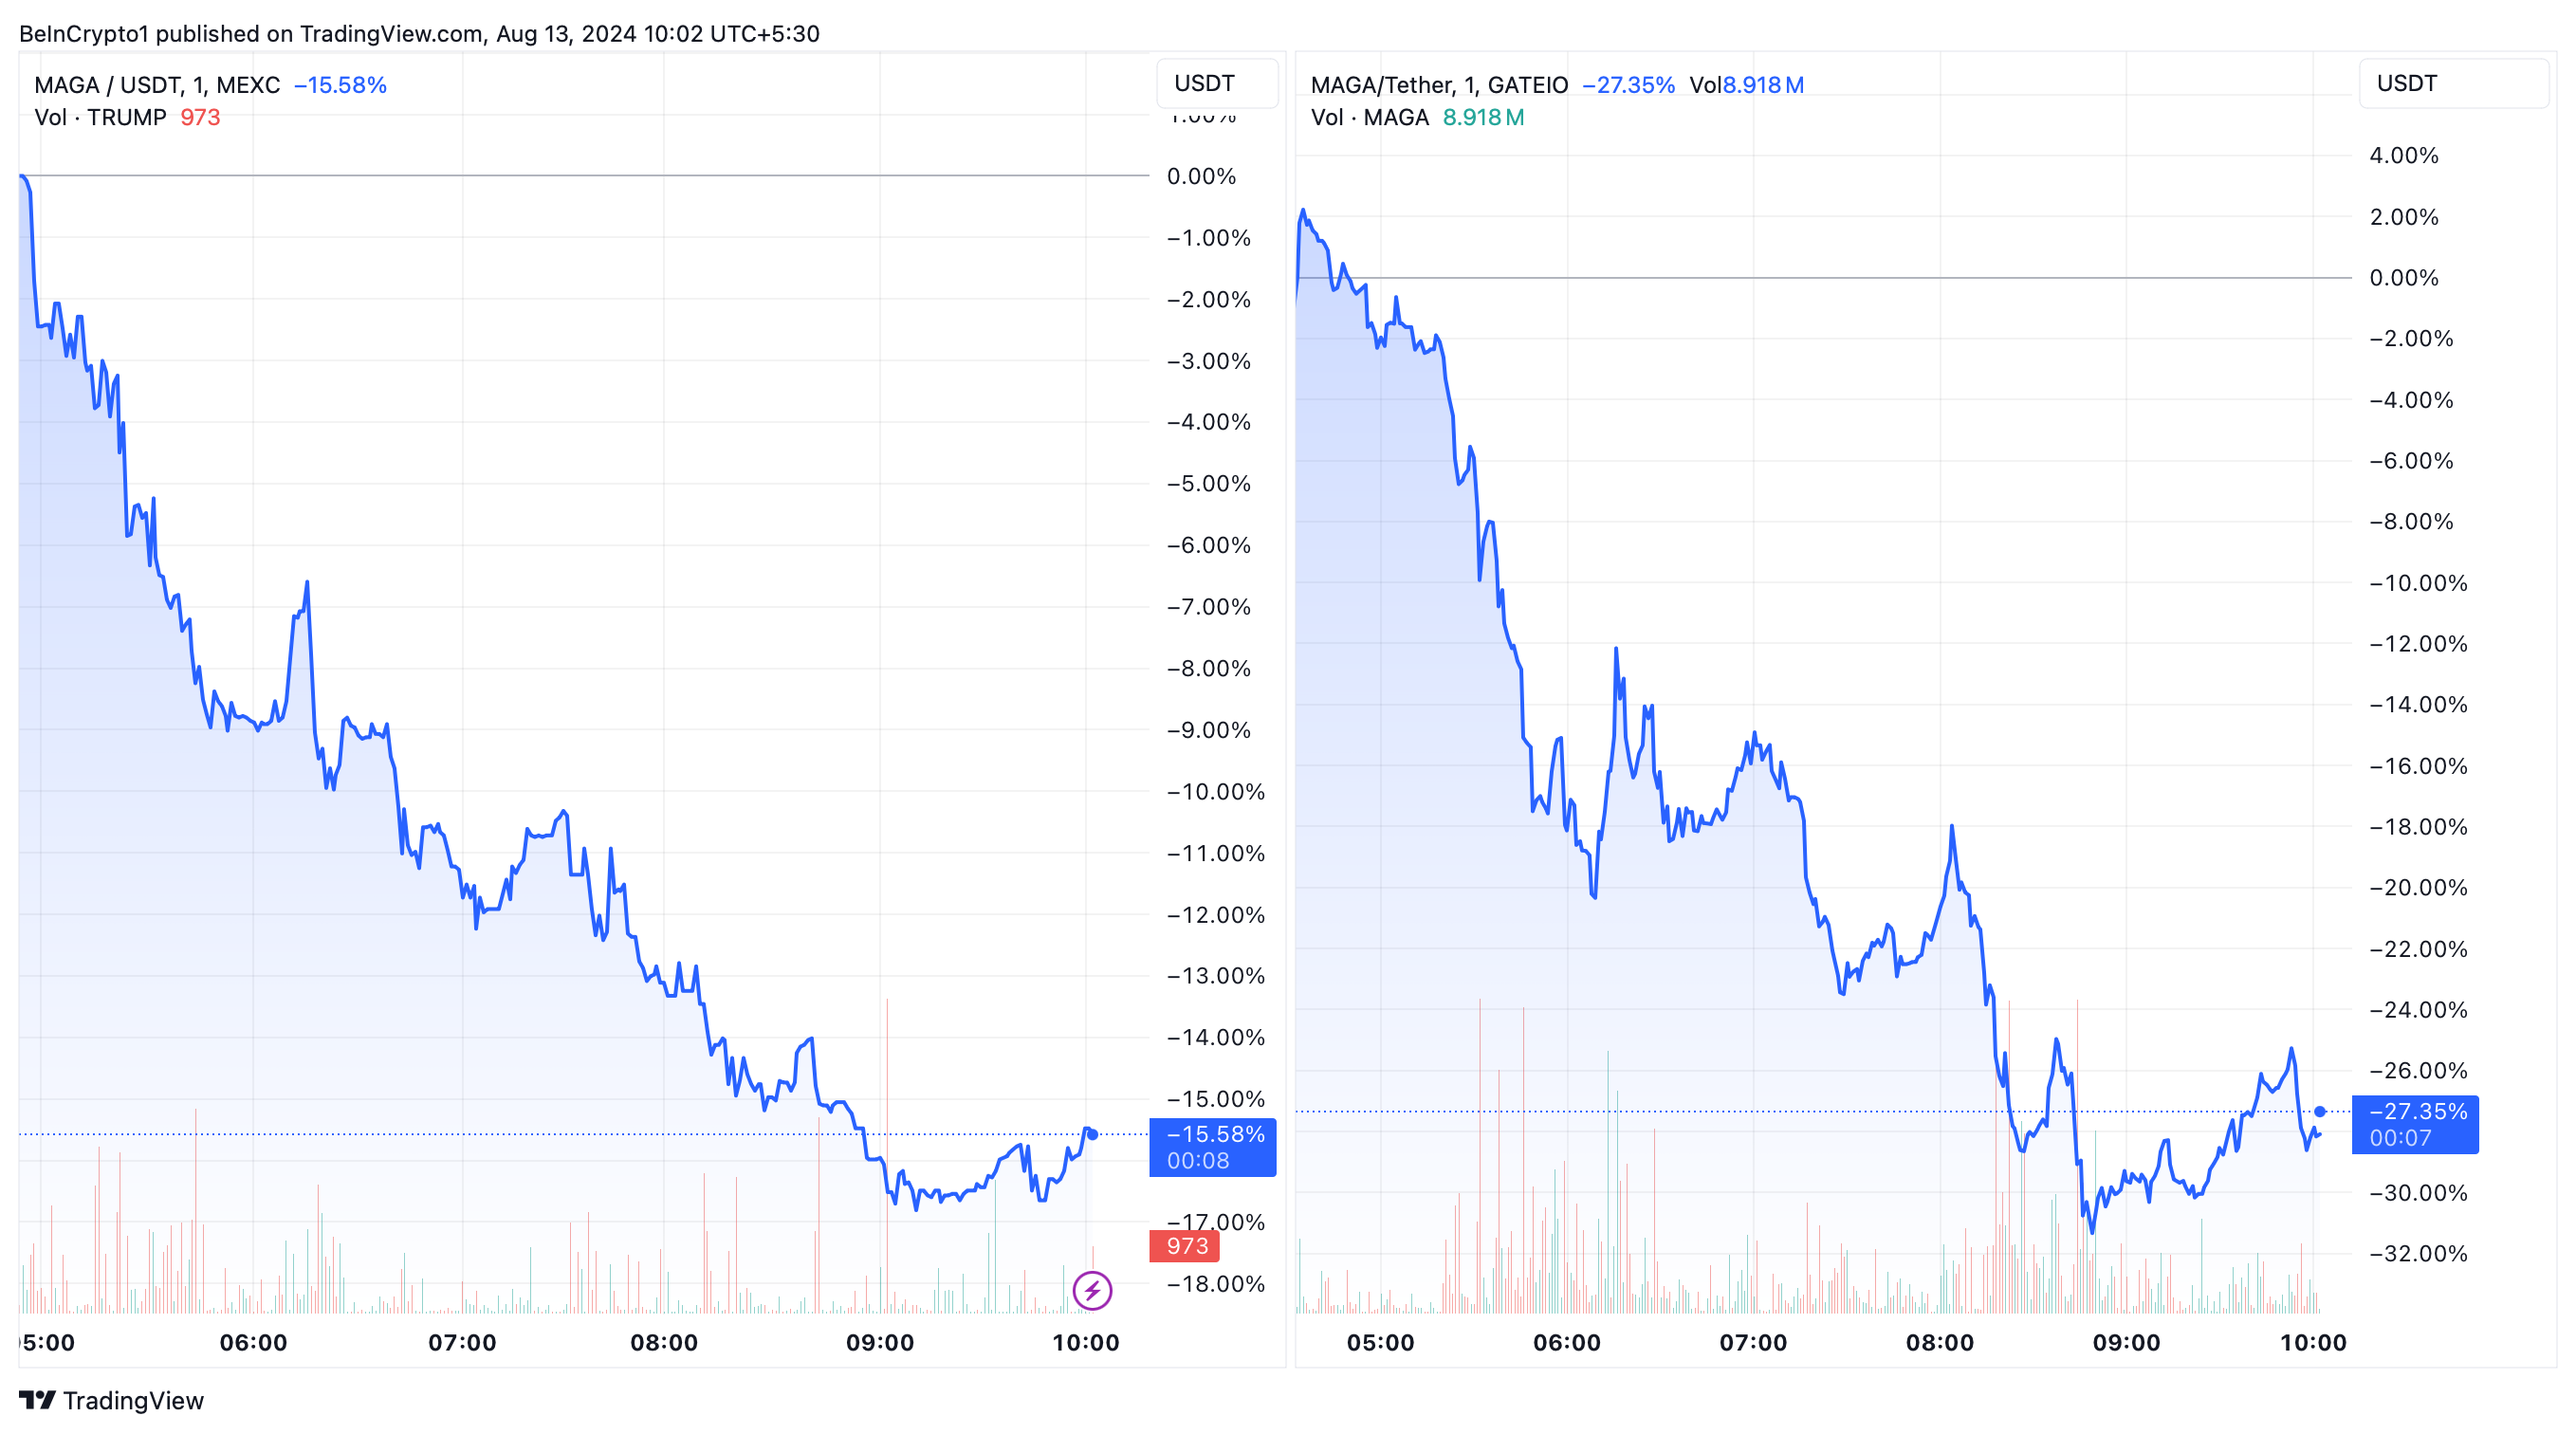The height and width of the screenshot is (1434, 2576).
Task: Click the MAGA / USDT, 1, MEXC title
Action: pos(157,85)
